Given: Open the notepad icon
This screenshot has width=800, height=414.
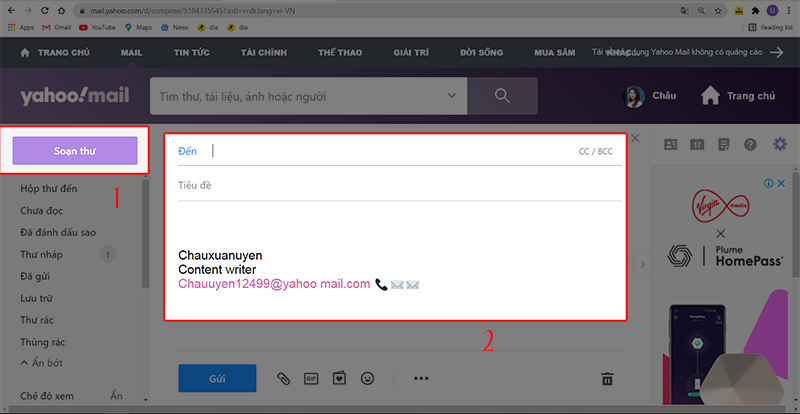Looking at the screenshot, I should pyautogui.click(x=723, y=144).
